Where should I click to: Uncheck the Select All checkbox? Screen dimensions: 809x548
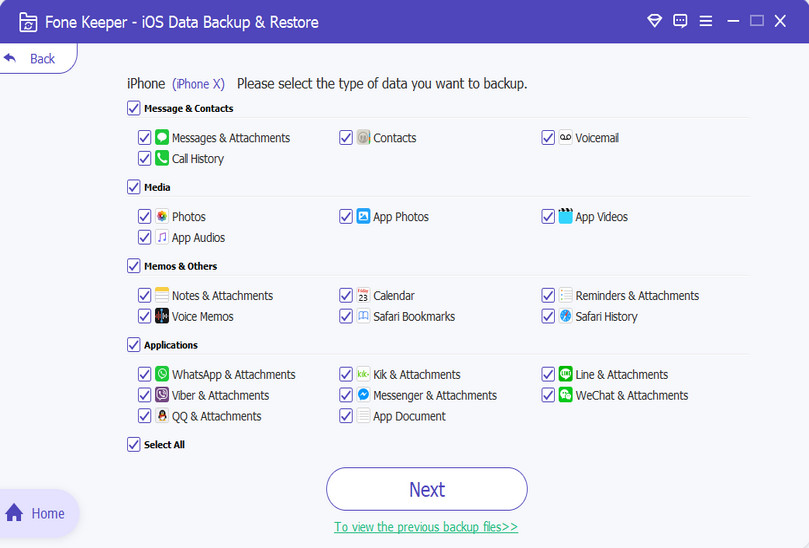(134, 444)
